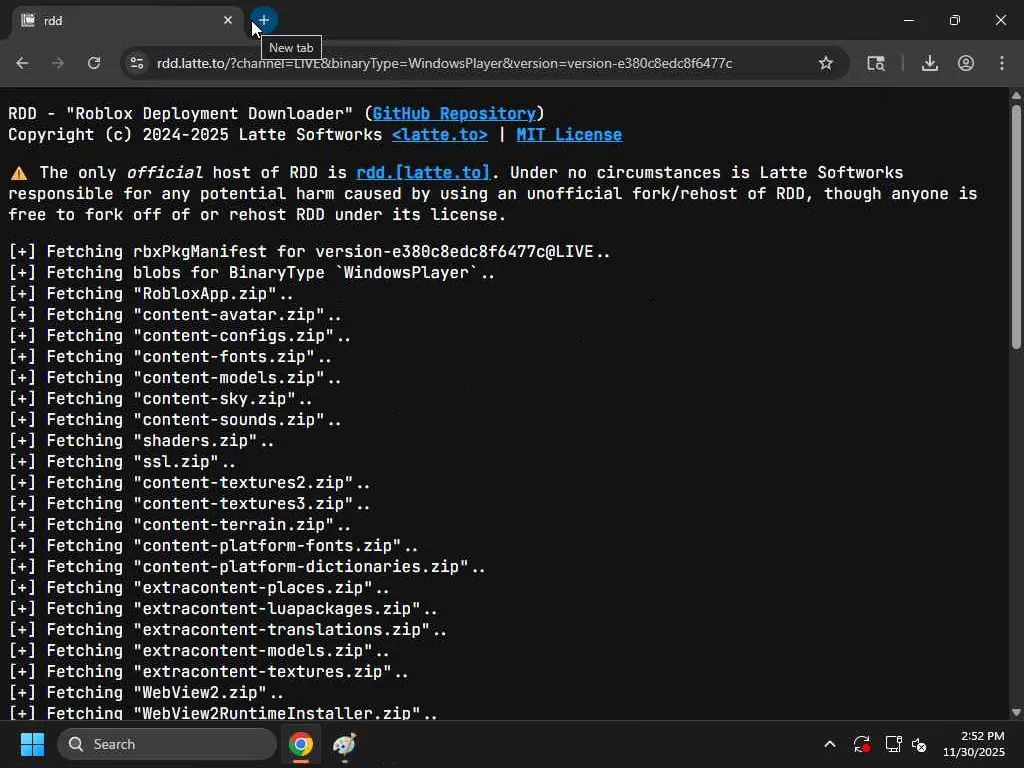Image resolution: width=1024 pixels, height=768 pixels.
Task: Click the "content-avatar.zip" log line
Action: click(175, 314)
